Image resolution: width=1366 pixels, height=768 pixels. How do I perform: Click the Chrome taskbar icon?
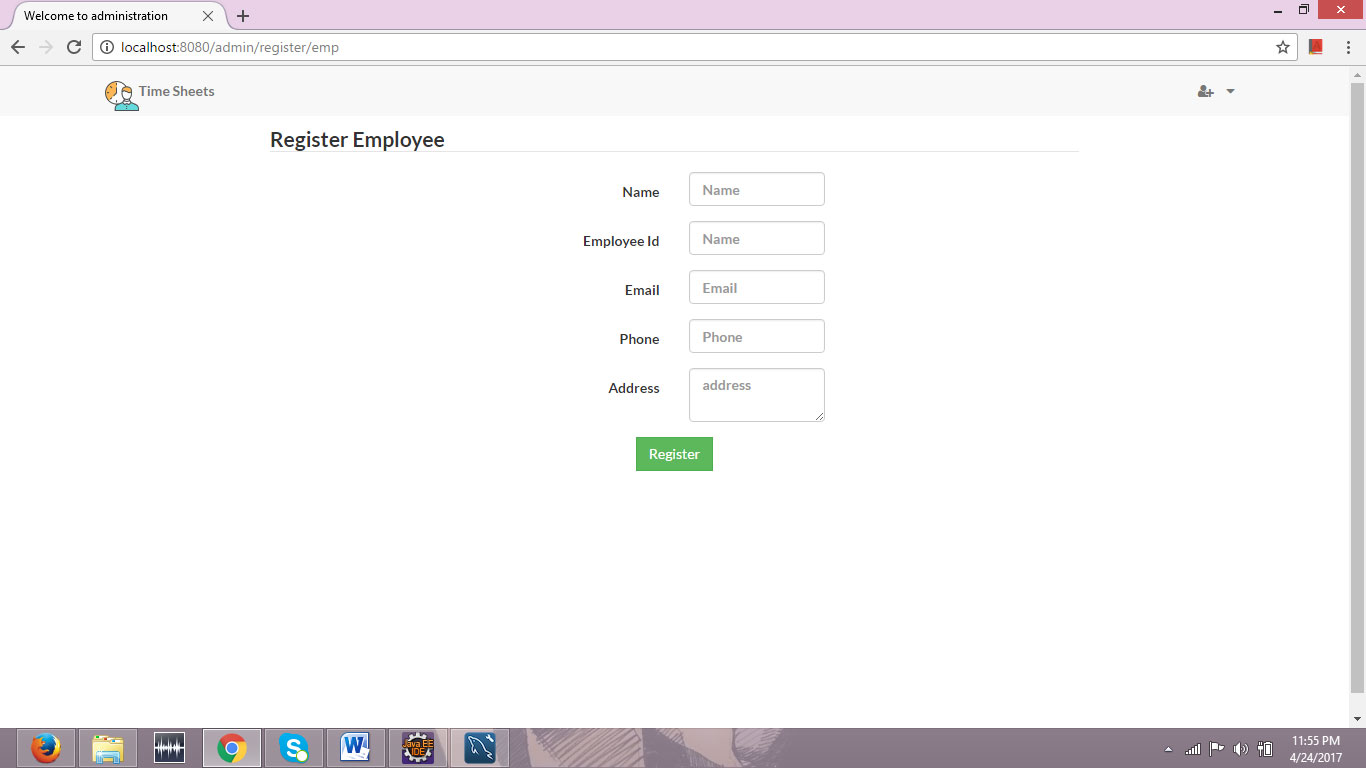[x=232, y=748]
